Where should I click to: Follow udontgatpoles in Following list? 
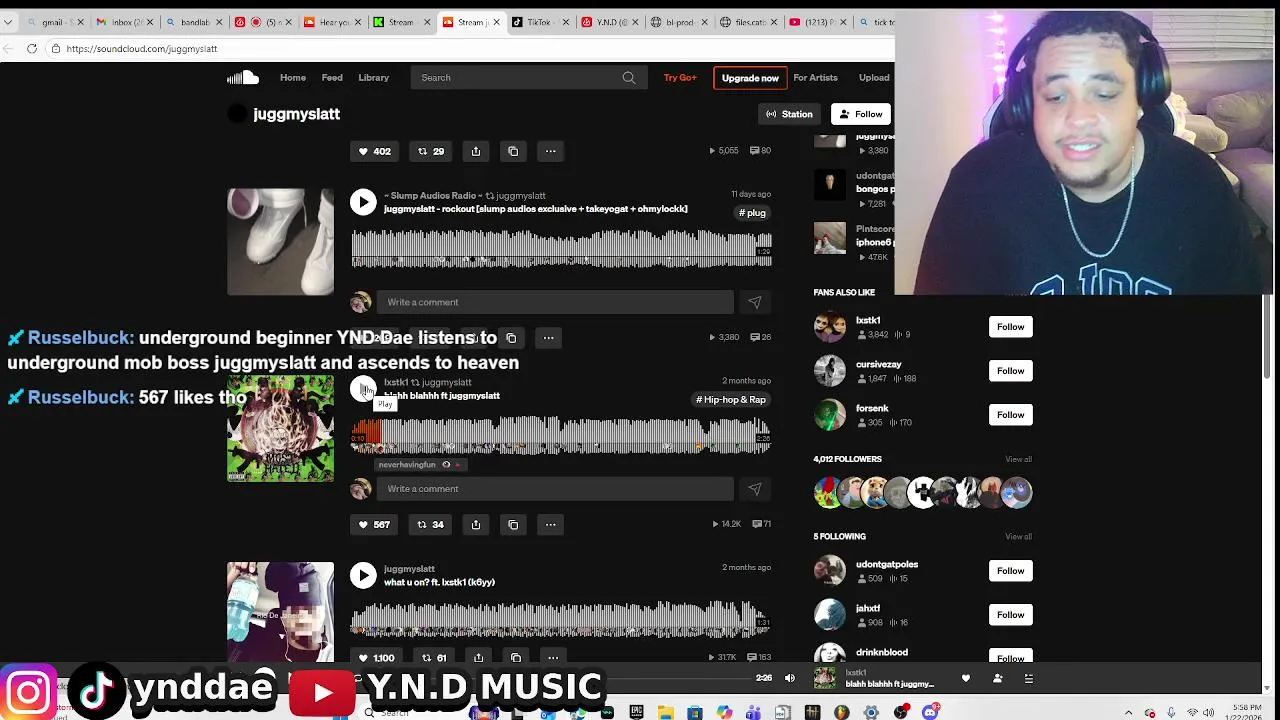pos(1010,571)
